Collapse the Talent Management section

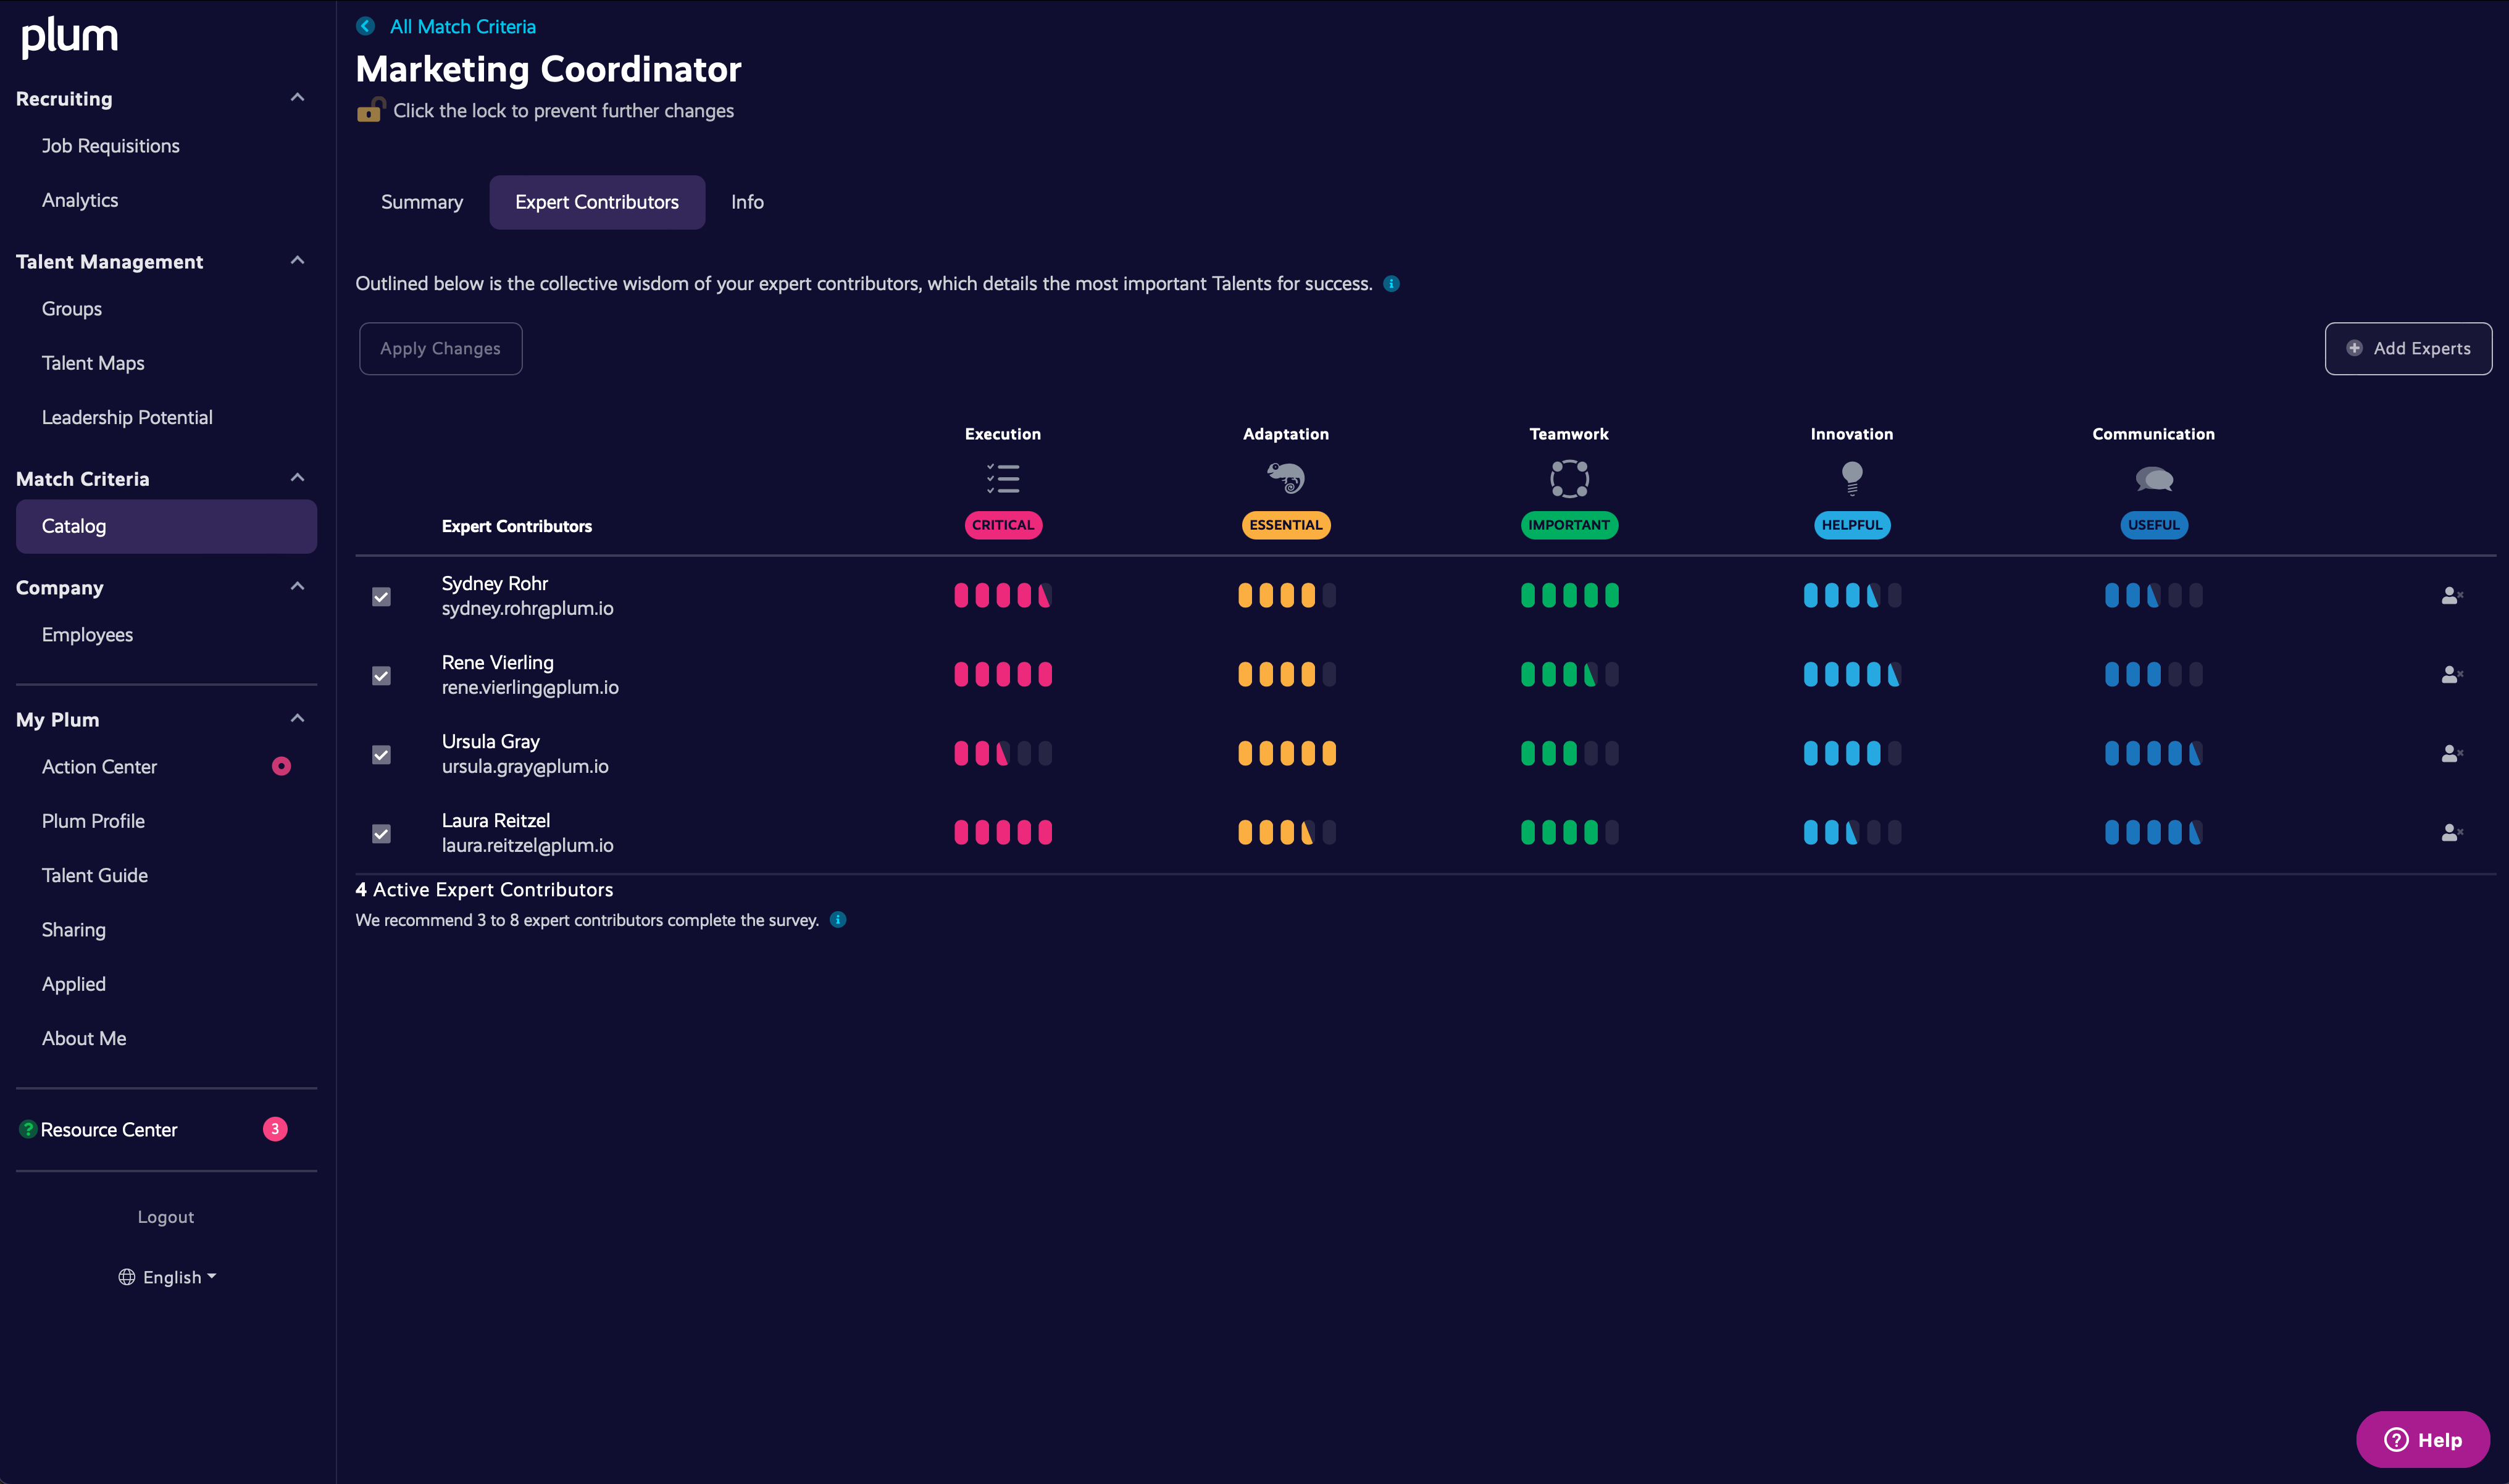pos(297,261)
